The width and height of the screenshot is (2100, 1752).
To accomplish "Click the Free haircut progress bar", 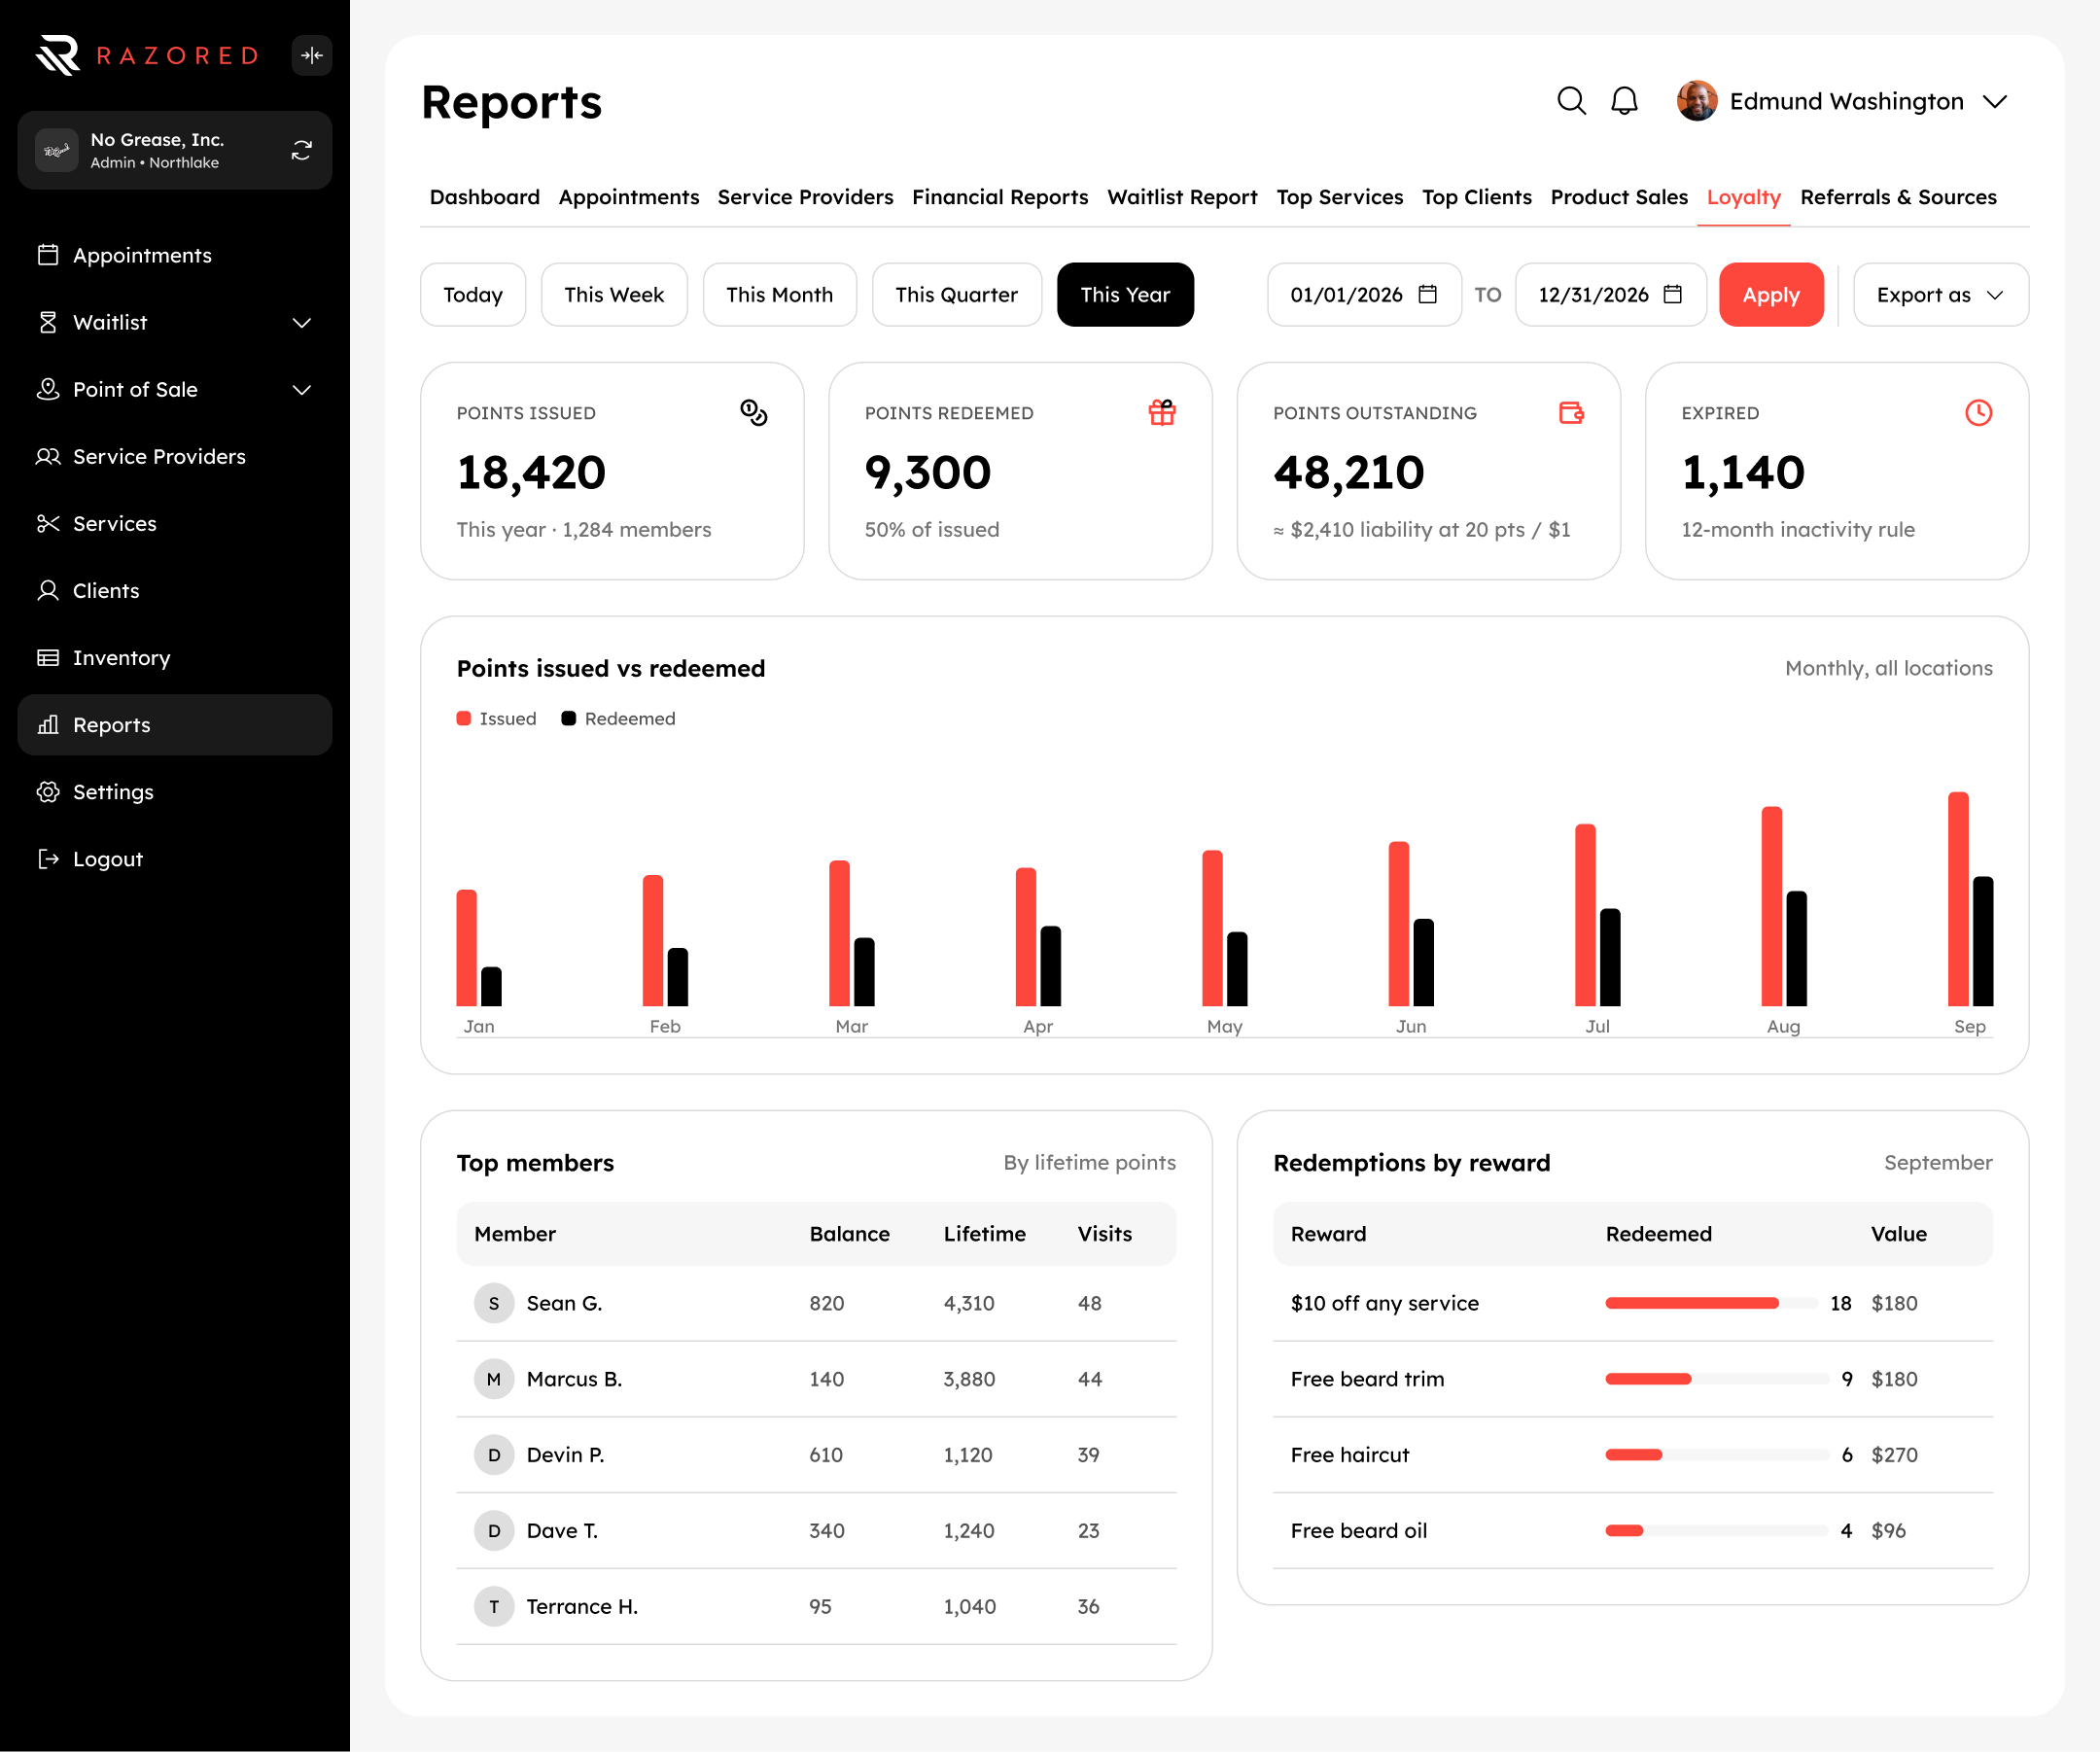I will click(1716, 1454).
